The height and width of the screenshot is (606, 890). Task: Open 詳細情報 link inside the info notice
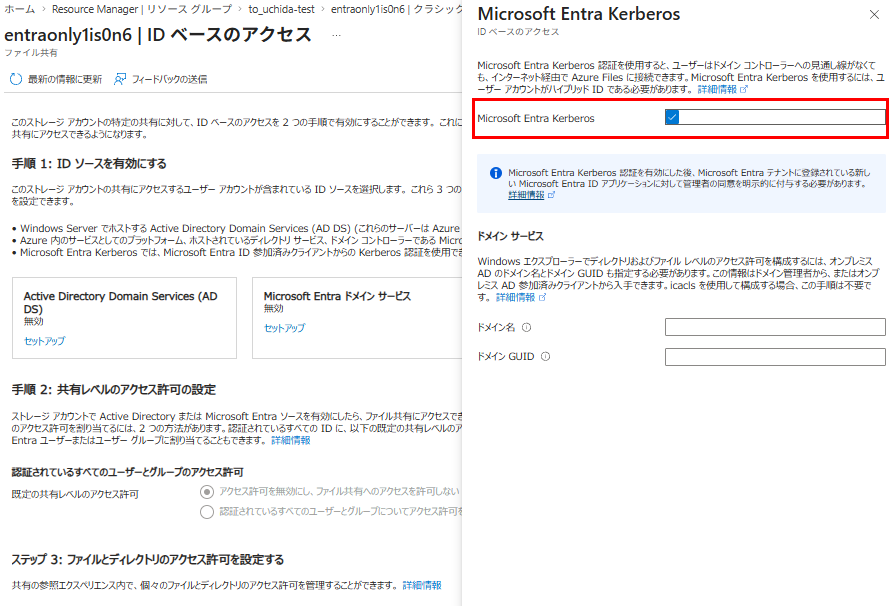pyautogui.click(x=526, y=195)
